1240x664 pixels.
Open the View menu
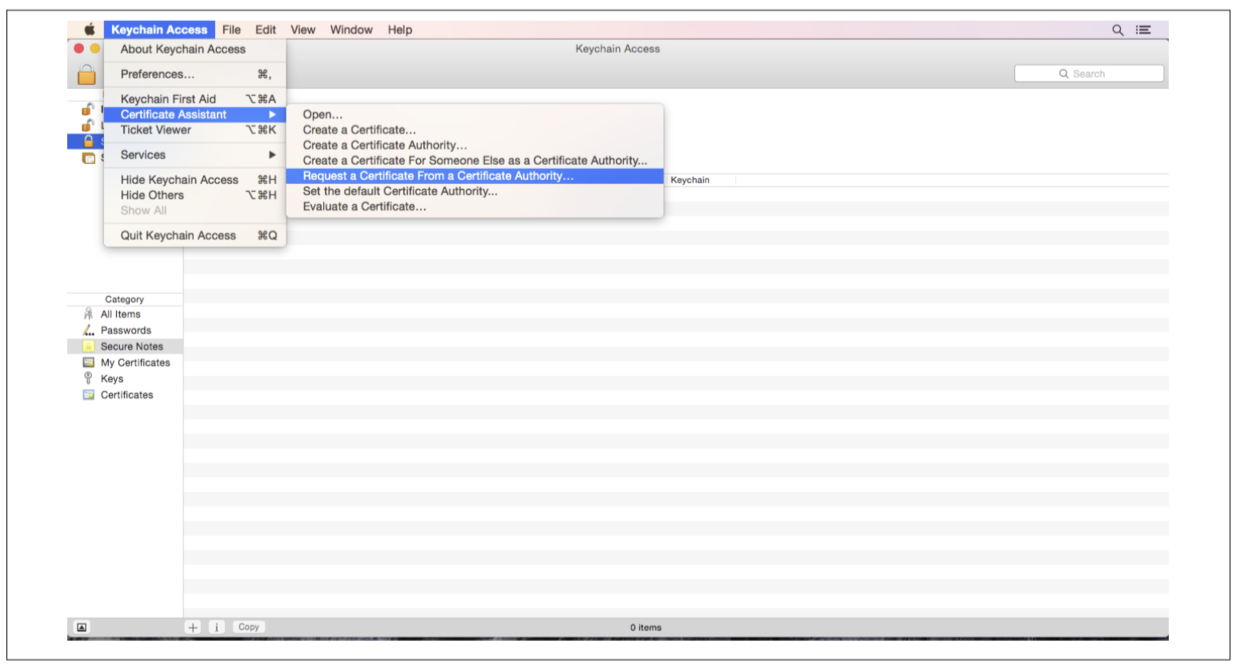(303, 30)
